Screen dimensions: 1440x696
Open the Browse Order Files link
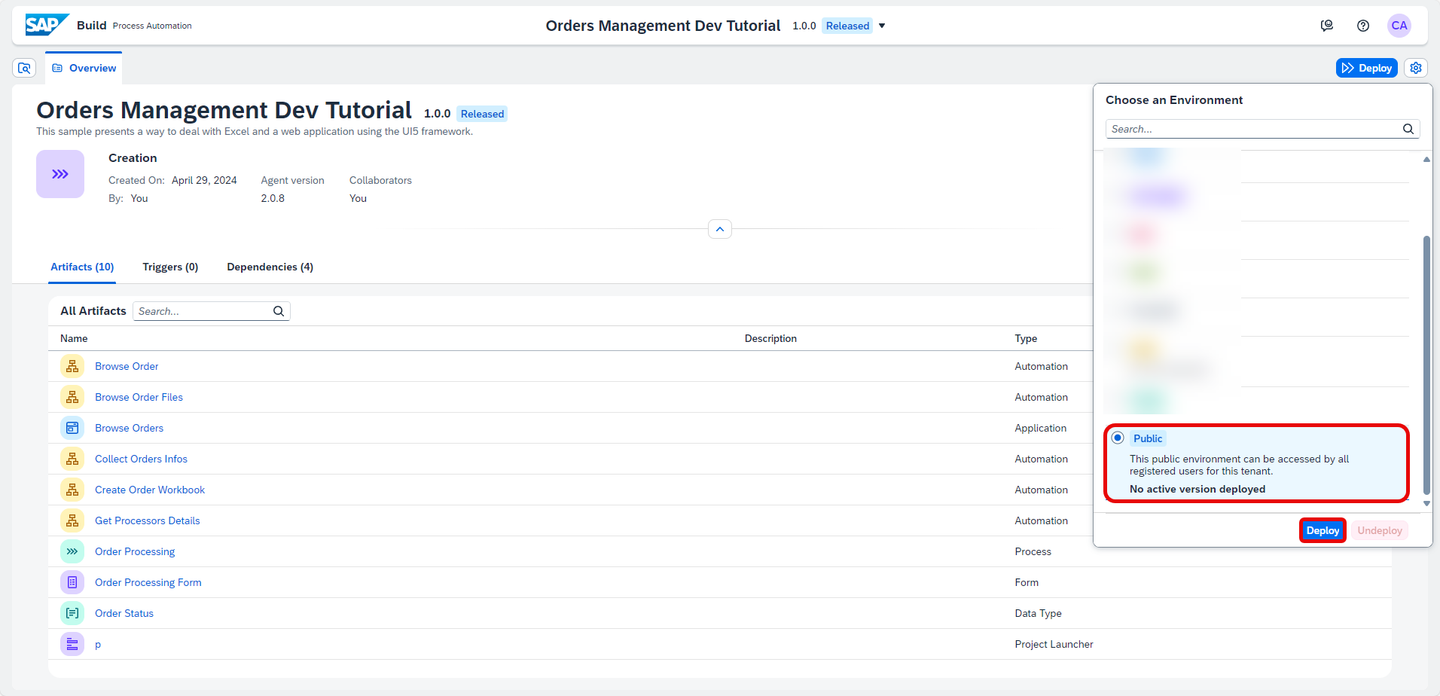(x=139, y=397)
